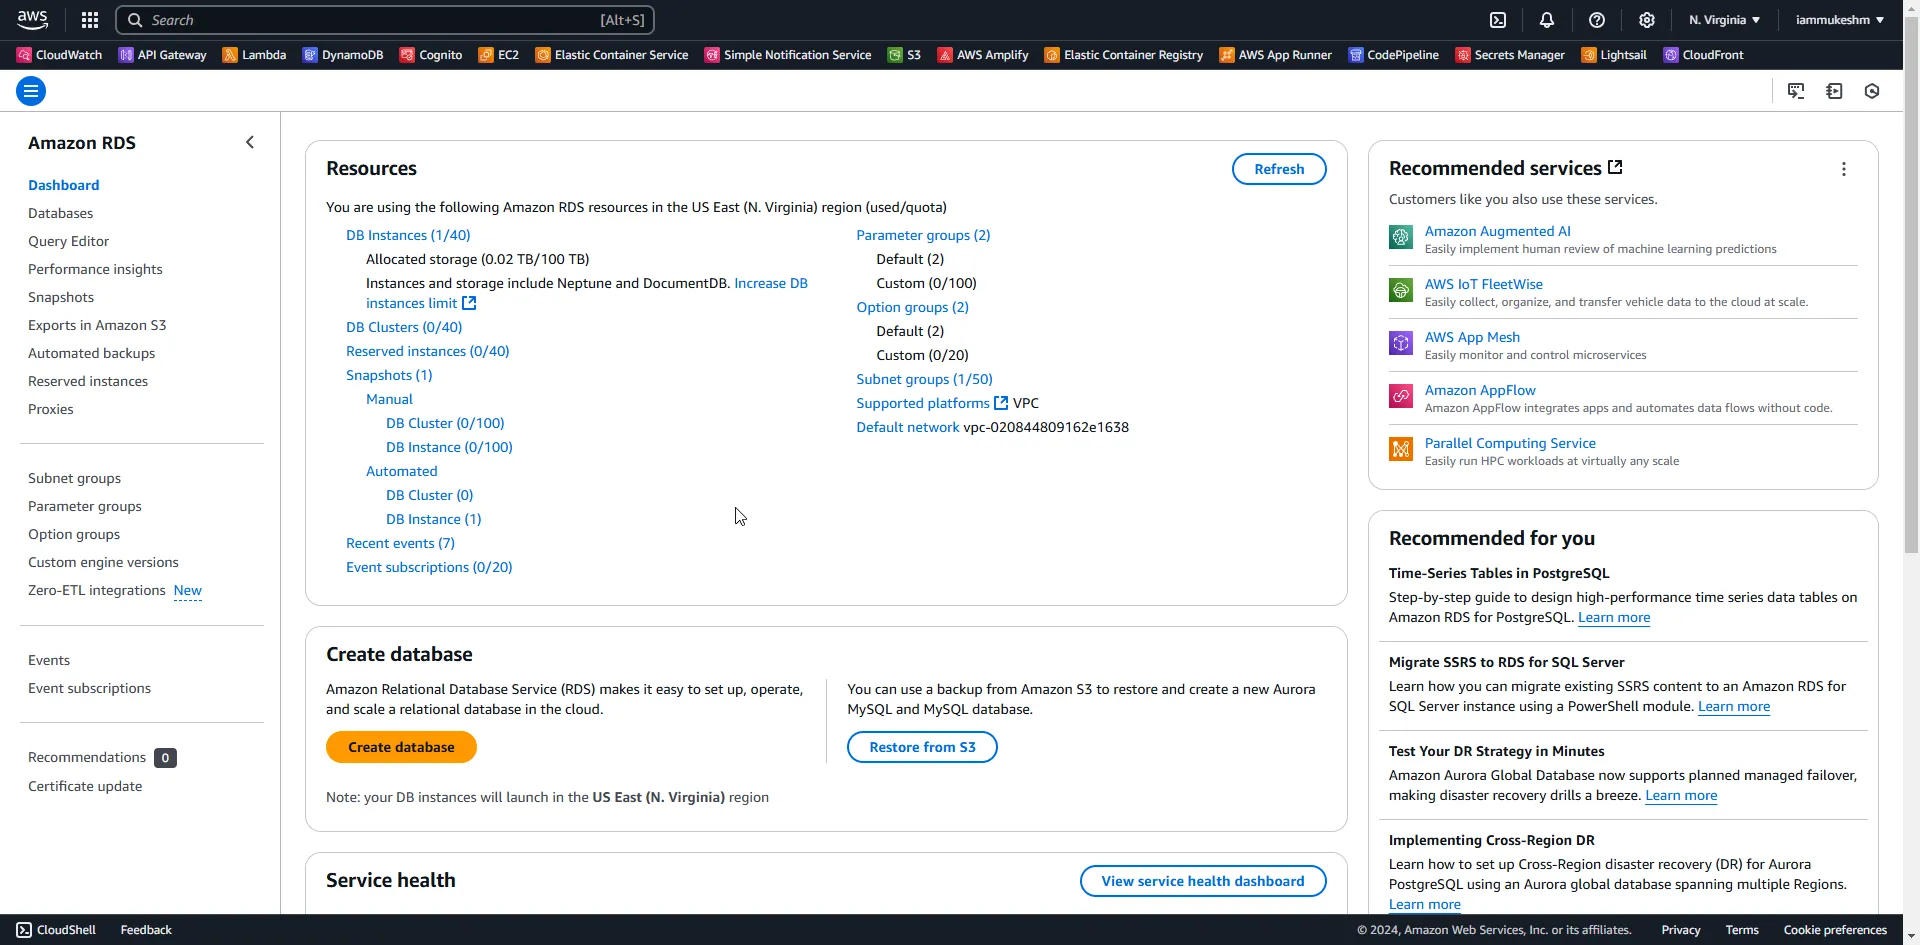The image size is (1920, 945).
Task: Open the Lambda service shortcut
Action: (x=254, y=55)
